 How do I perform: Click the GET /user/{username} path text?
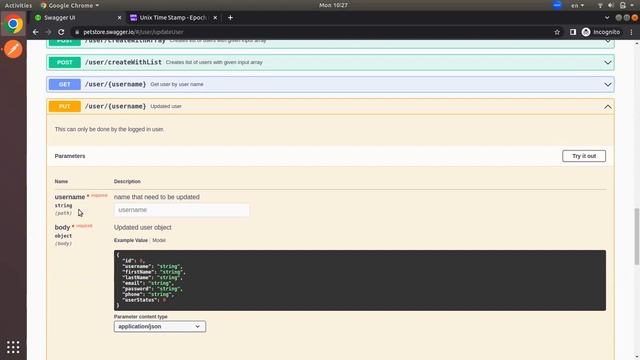click(115, 84)
